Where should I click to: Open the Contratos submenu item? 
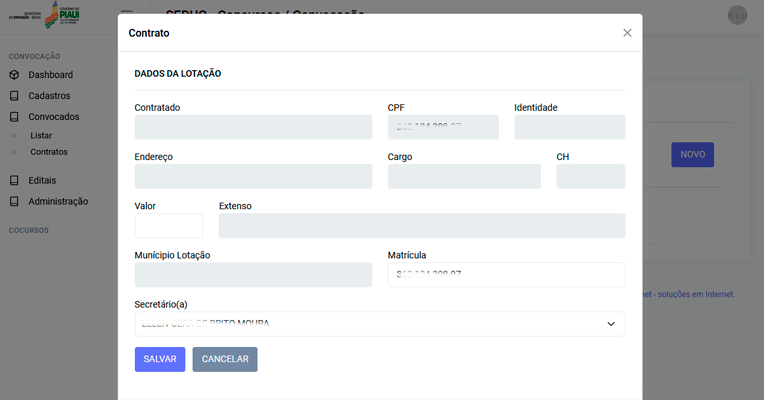[49, 152]
